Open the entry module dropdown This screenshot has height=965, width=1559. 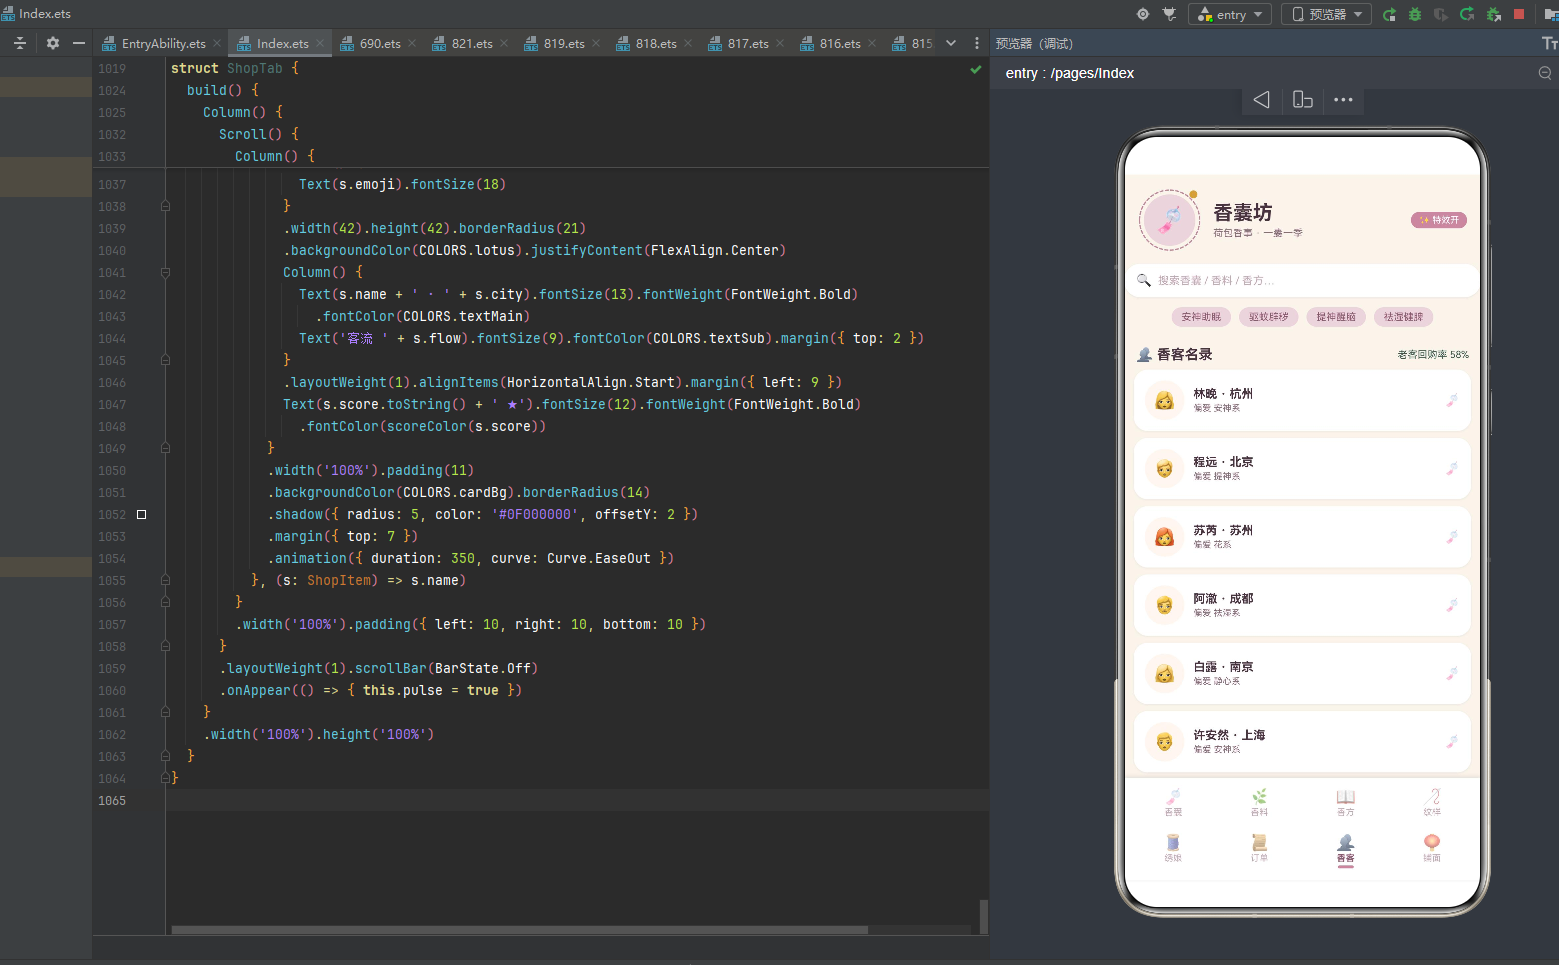(x=1230, y=14)
